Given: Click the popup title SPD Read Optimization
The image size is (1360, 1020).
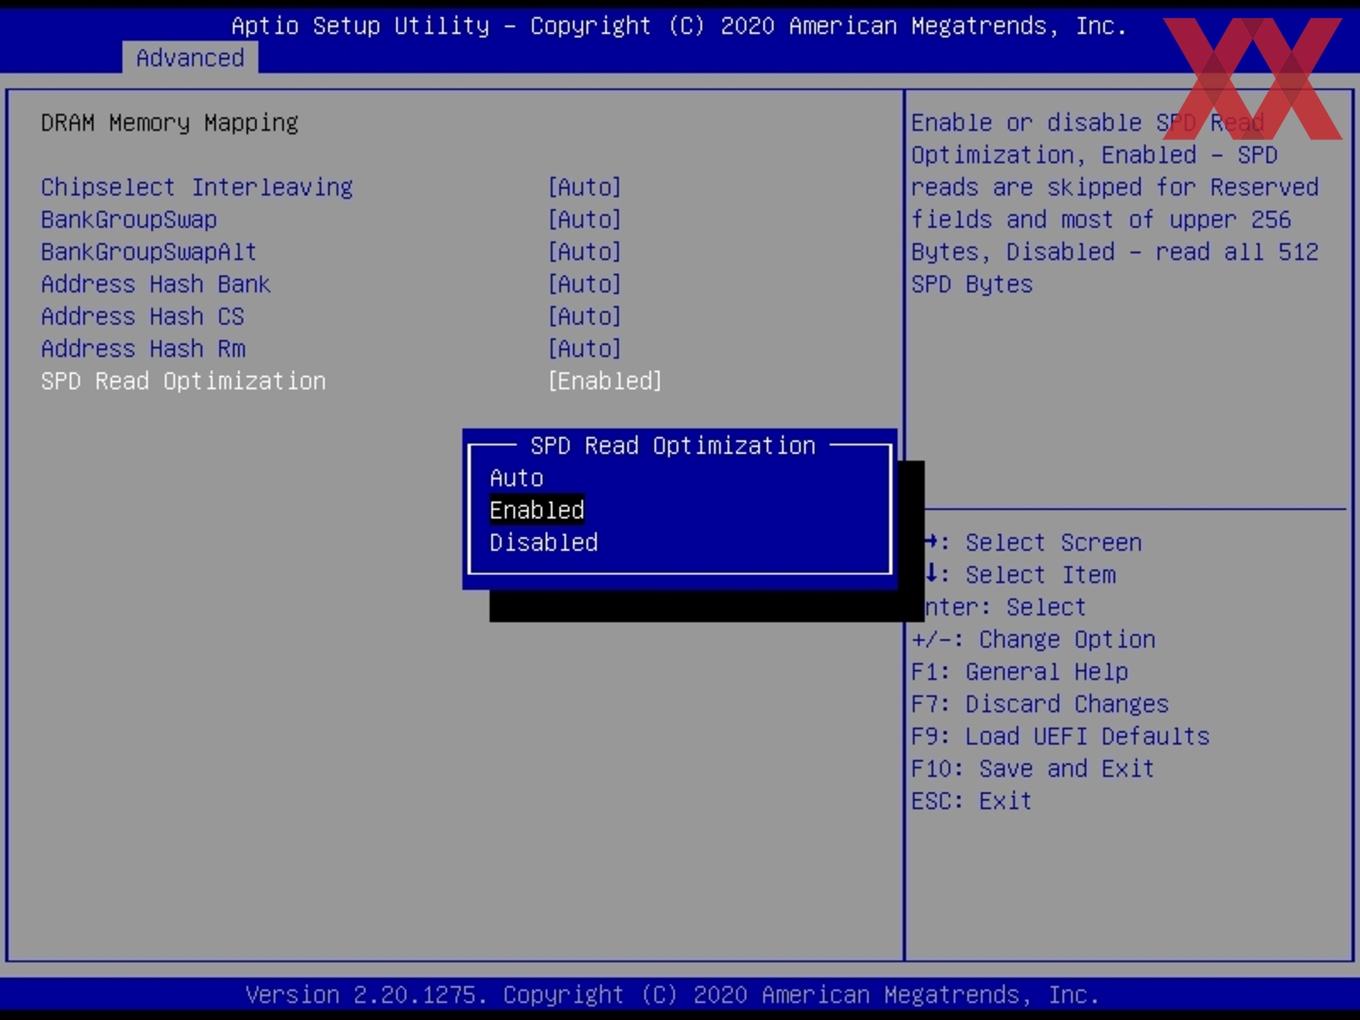Looking at the screenshot, I should (x=673, y=446).
